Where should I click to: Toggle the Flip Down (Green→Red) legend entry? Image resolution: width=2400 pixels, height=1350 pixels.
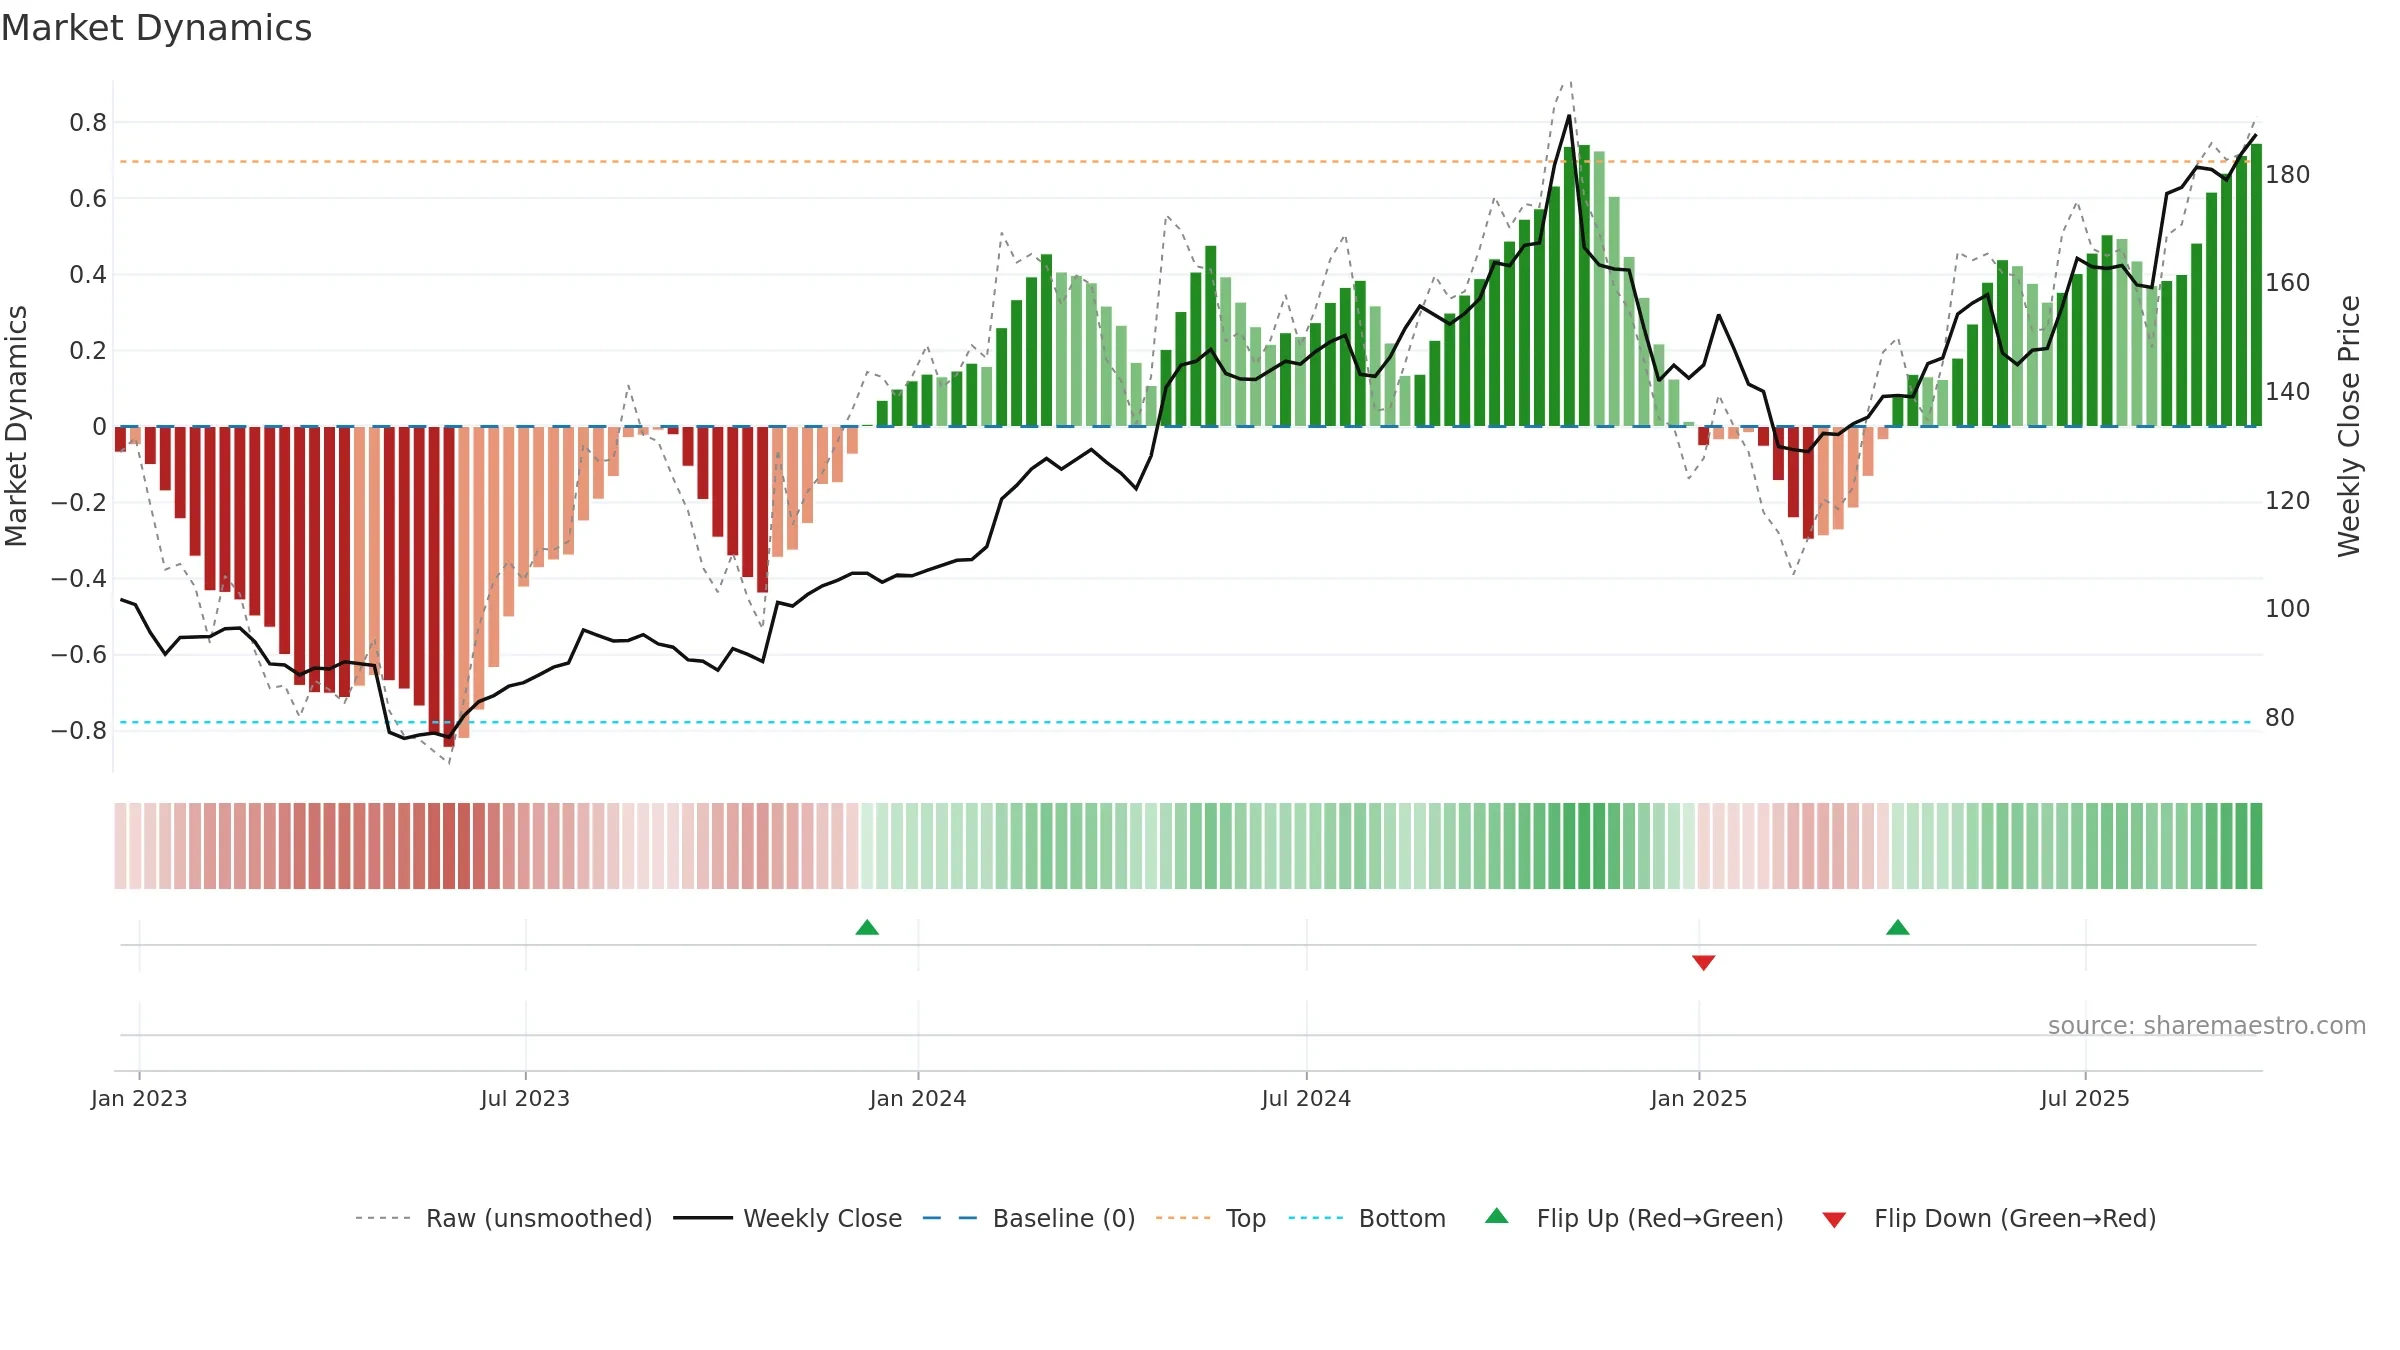point(1989,1218)
